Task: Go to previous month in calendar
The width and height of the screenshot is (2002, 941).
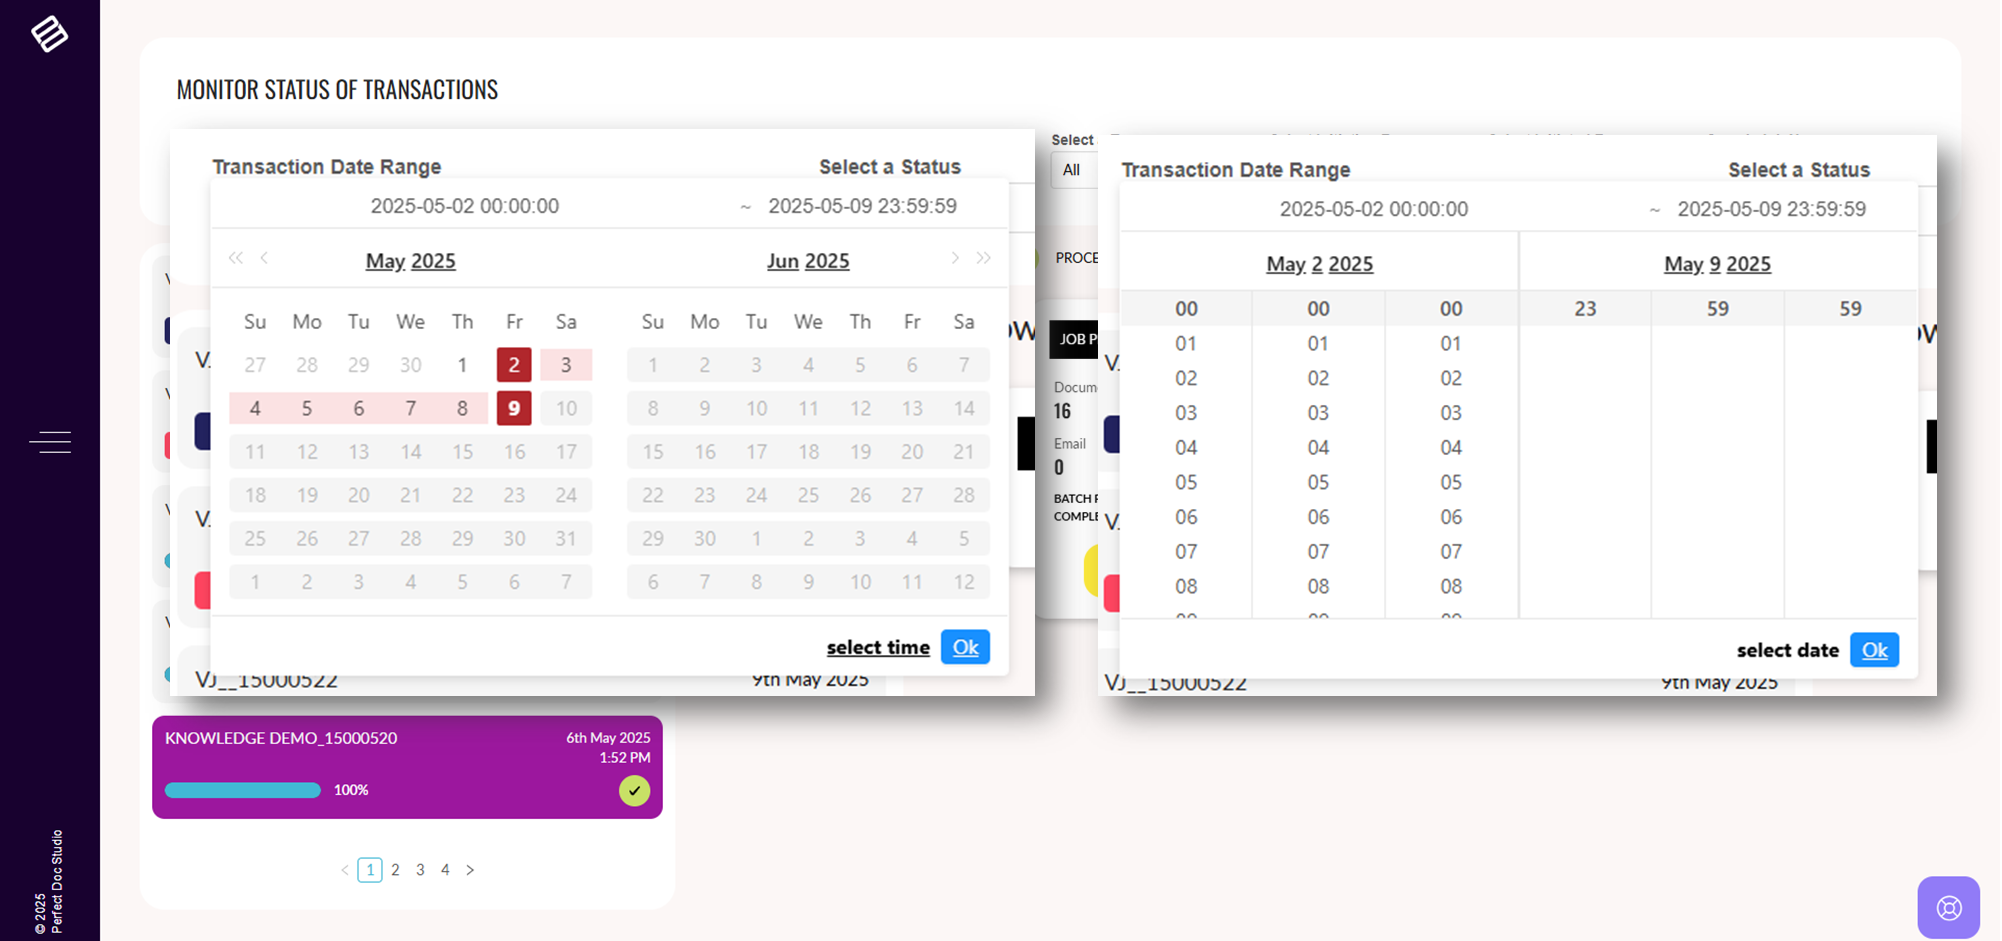Action: pos(265,258)
